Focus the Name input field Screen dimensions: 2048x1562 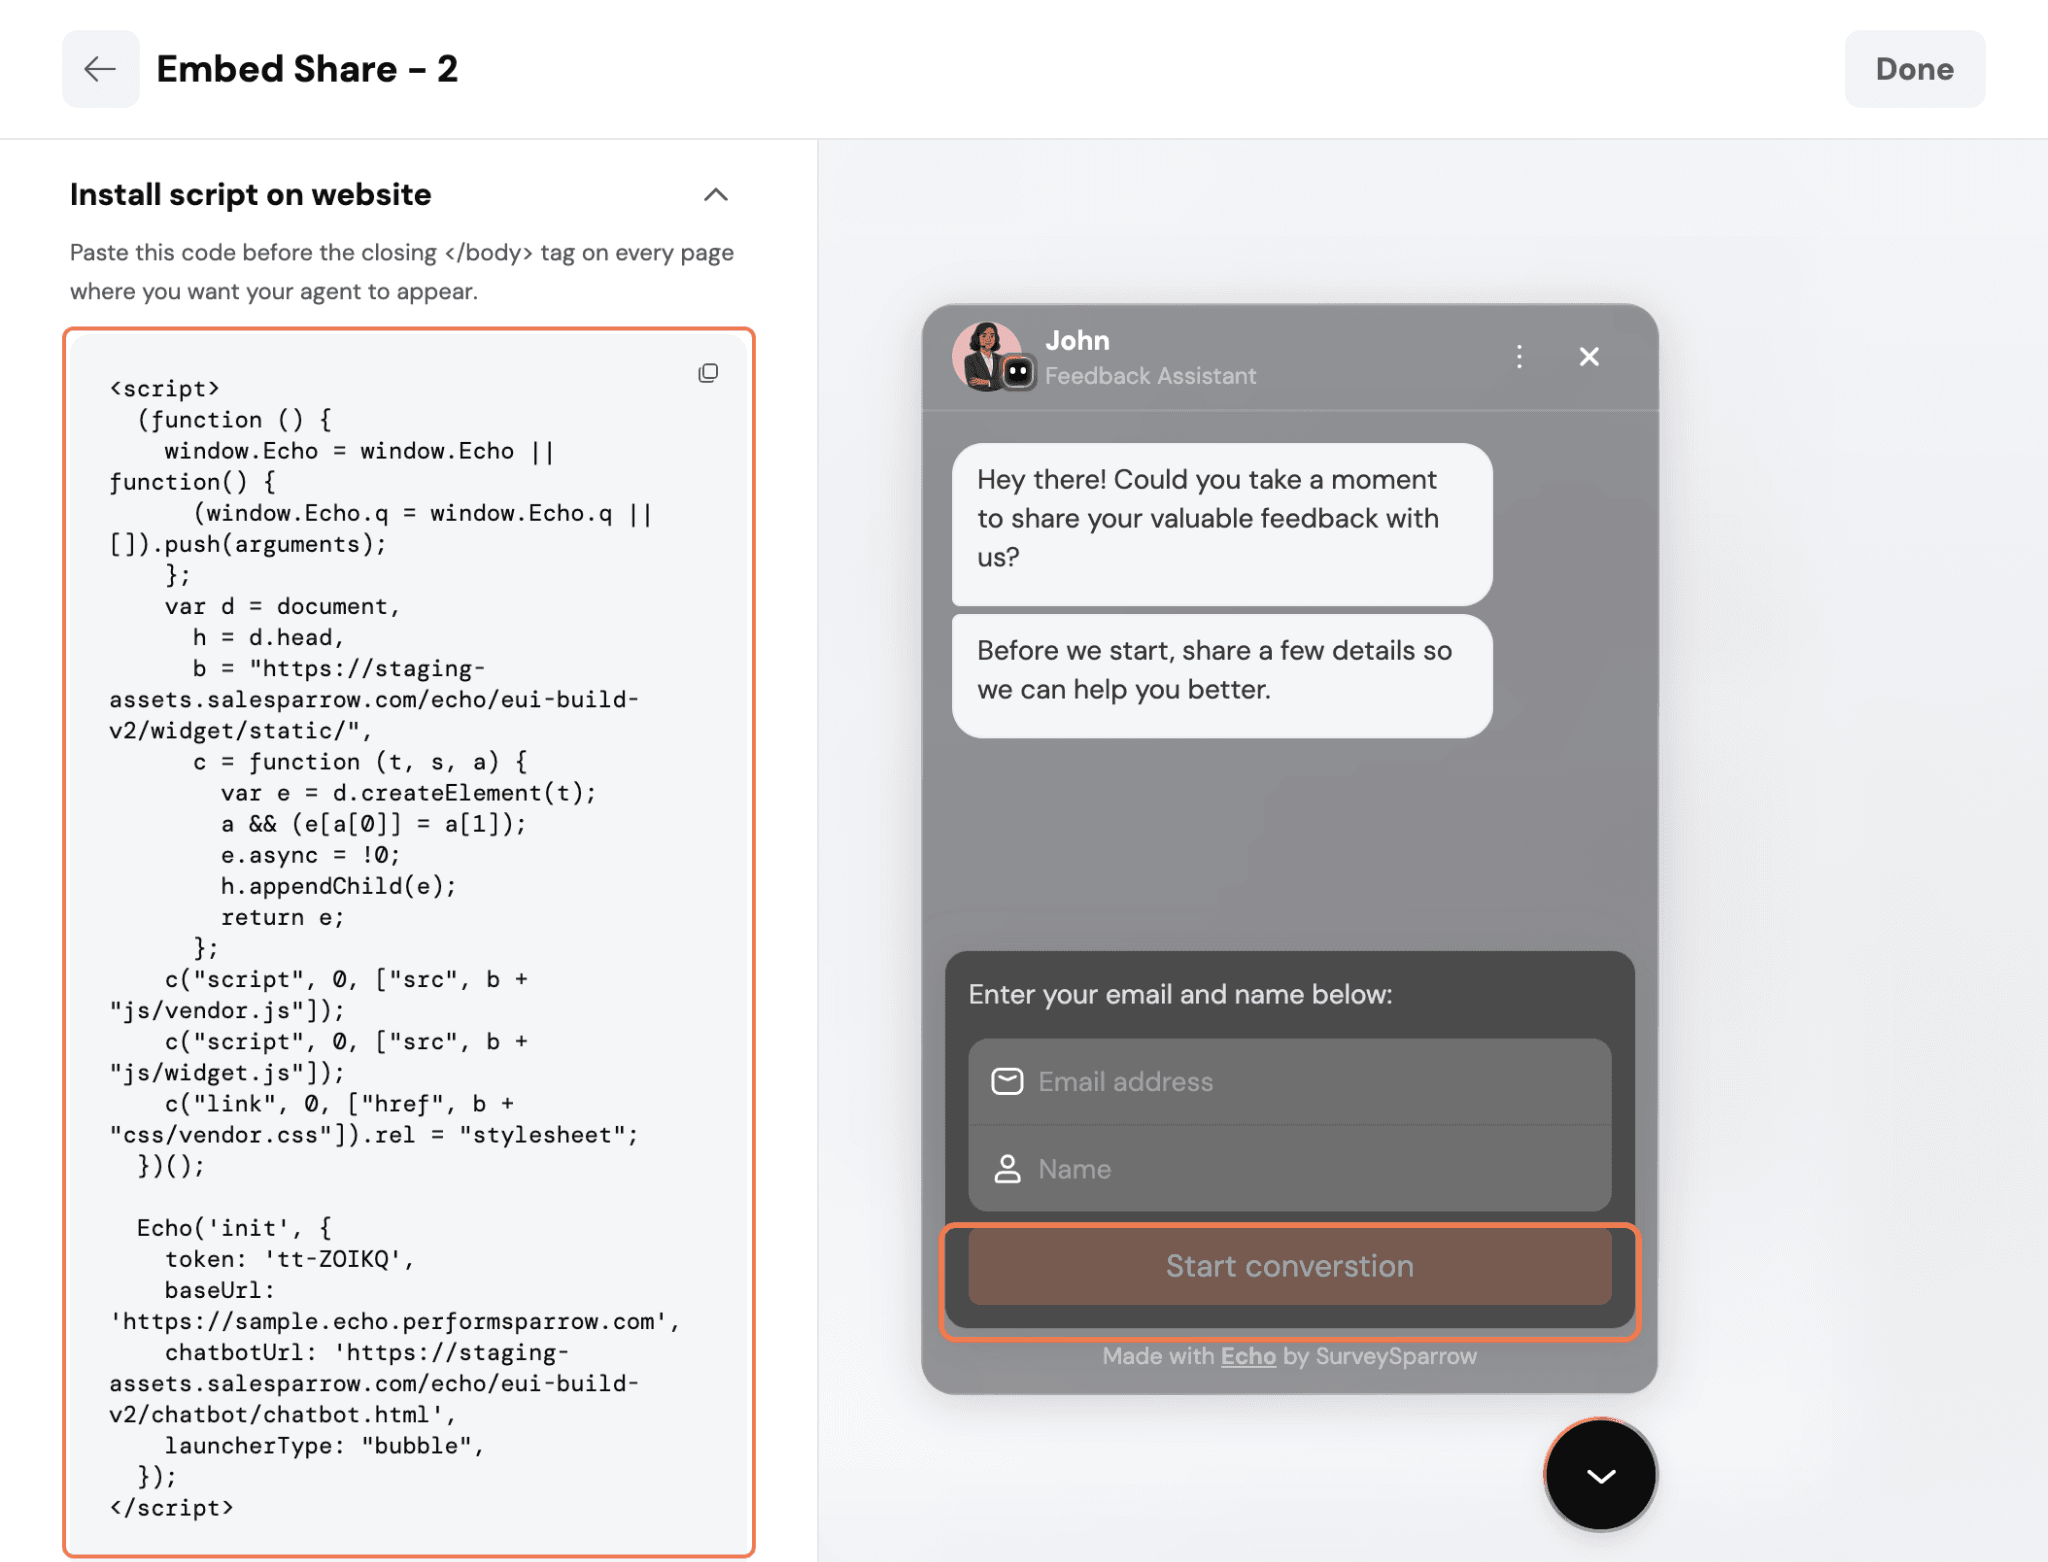[x=1289, y=1169]
